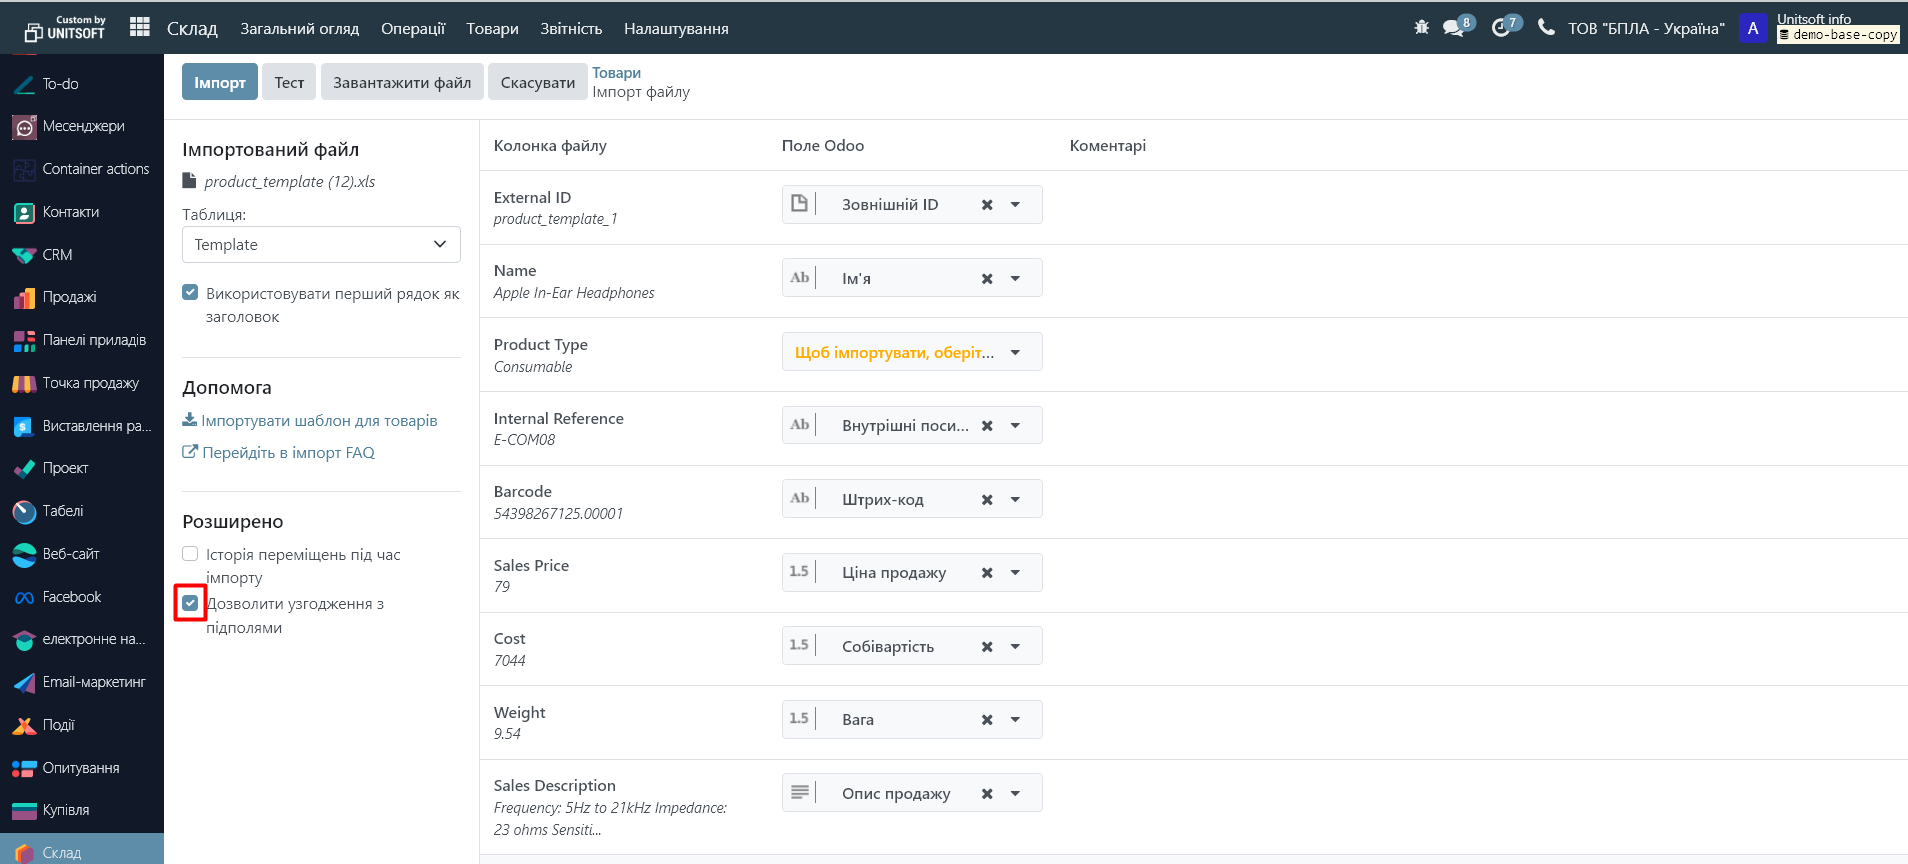This screenshot has width=1908, height=864.
Task: Toggle use first row as header checkbox
Action: click(x=190, y=293)
